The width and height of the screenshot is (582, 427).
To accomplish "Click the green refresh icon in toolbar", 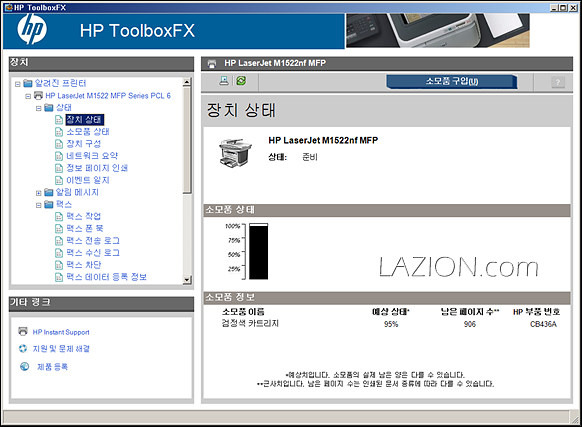I will pos(241,81).
